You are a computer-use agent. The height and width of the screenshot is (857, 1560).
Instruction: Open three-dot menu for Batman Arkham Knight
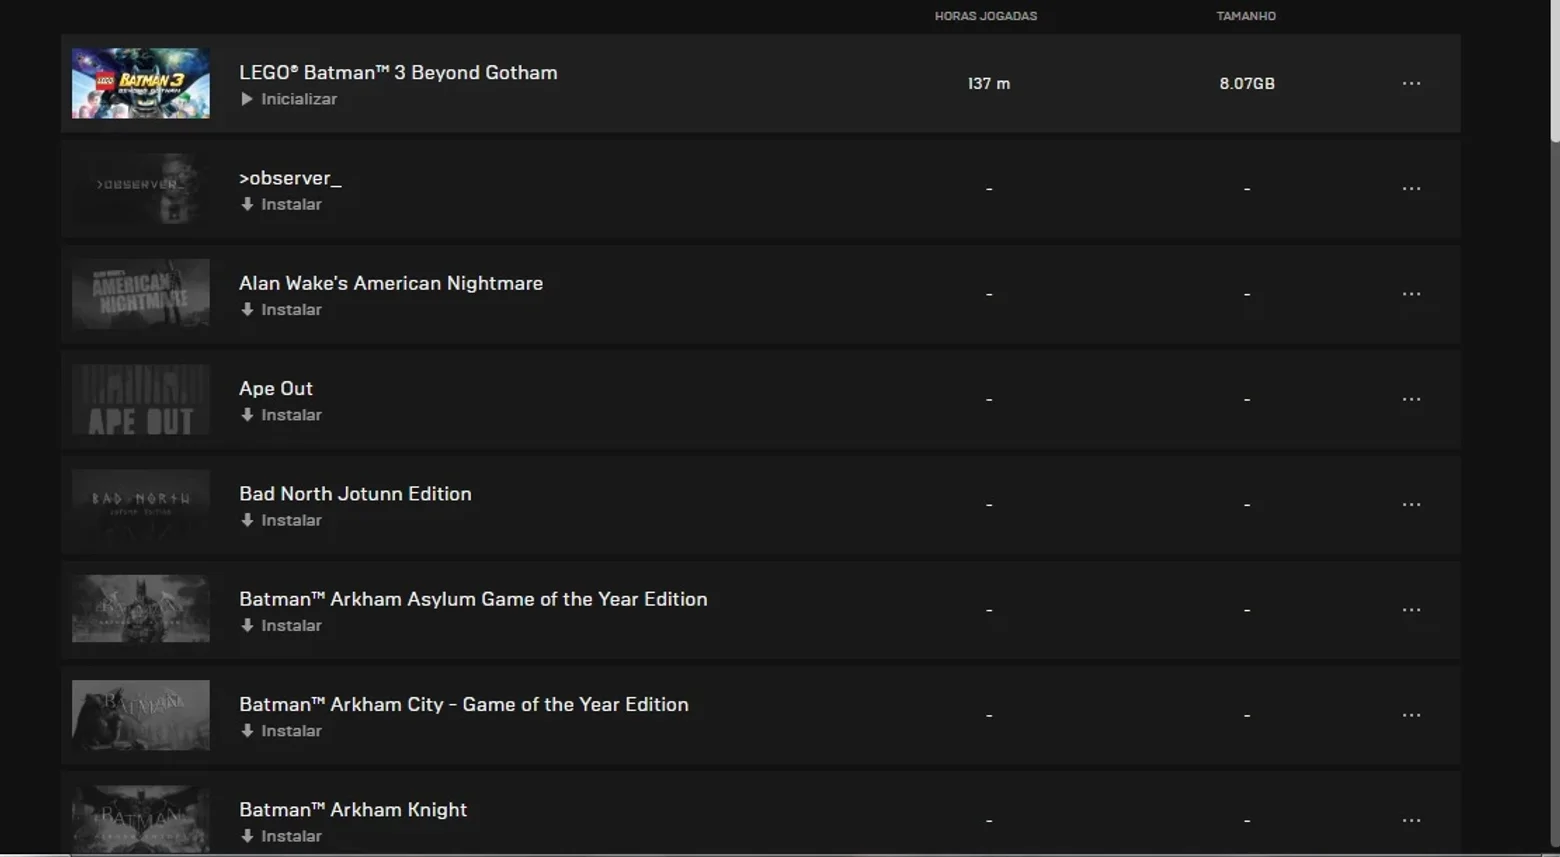click(x=1411, y=820)
